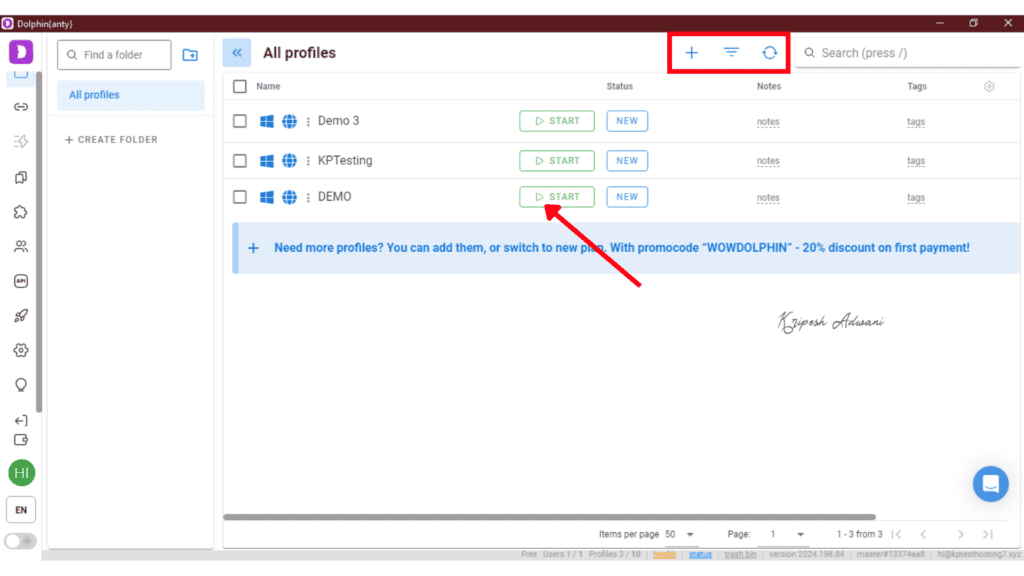The image size is (1024, 576).
Task: Create a new profile with the plus icon
Action: pos(691,52)
